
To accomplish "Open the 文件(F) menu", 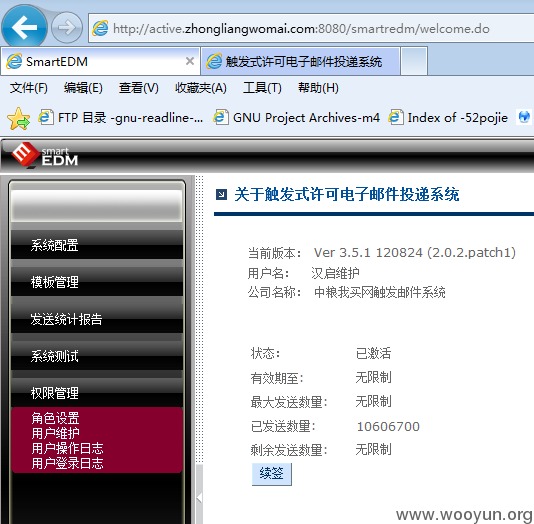I will click(x=29, y=88).
